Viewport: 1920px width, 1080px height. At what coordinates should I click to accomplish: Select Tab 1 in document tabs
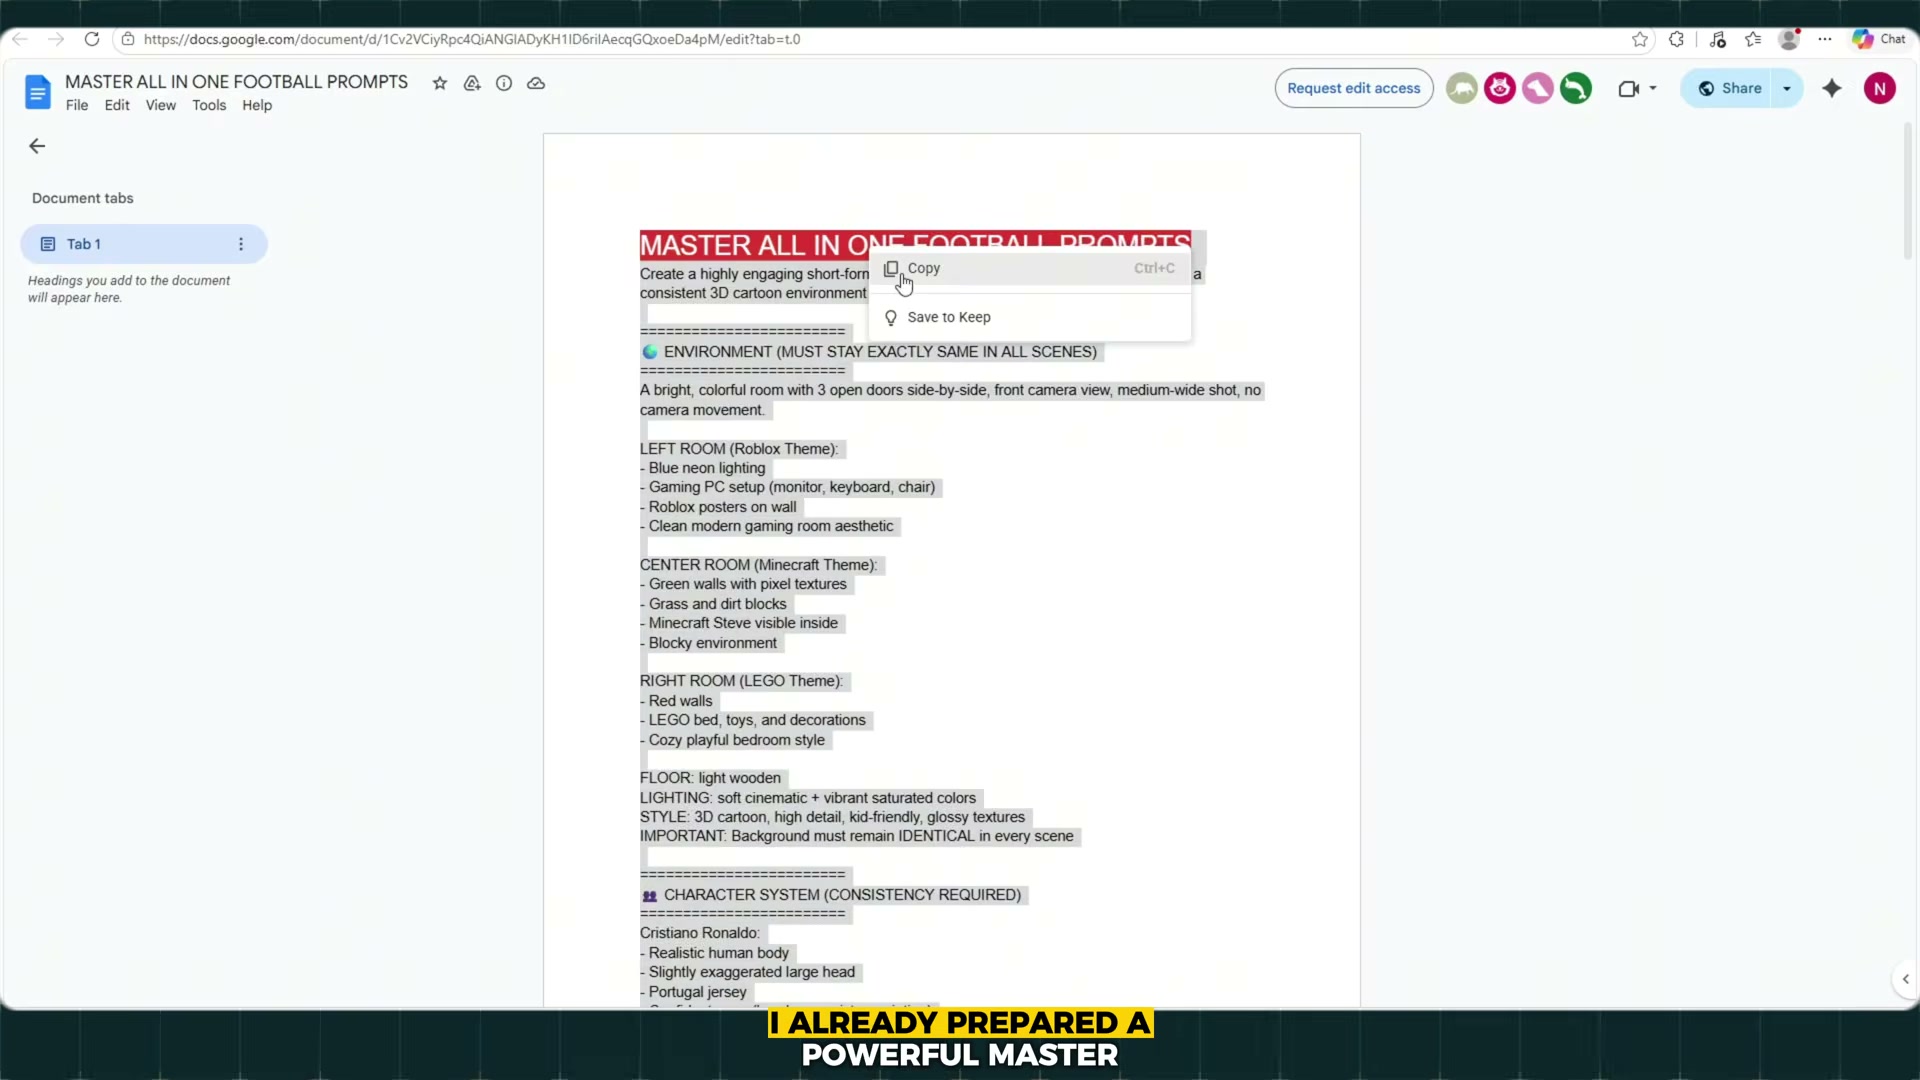(144, 244)
